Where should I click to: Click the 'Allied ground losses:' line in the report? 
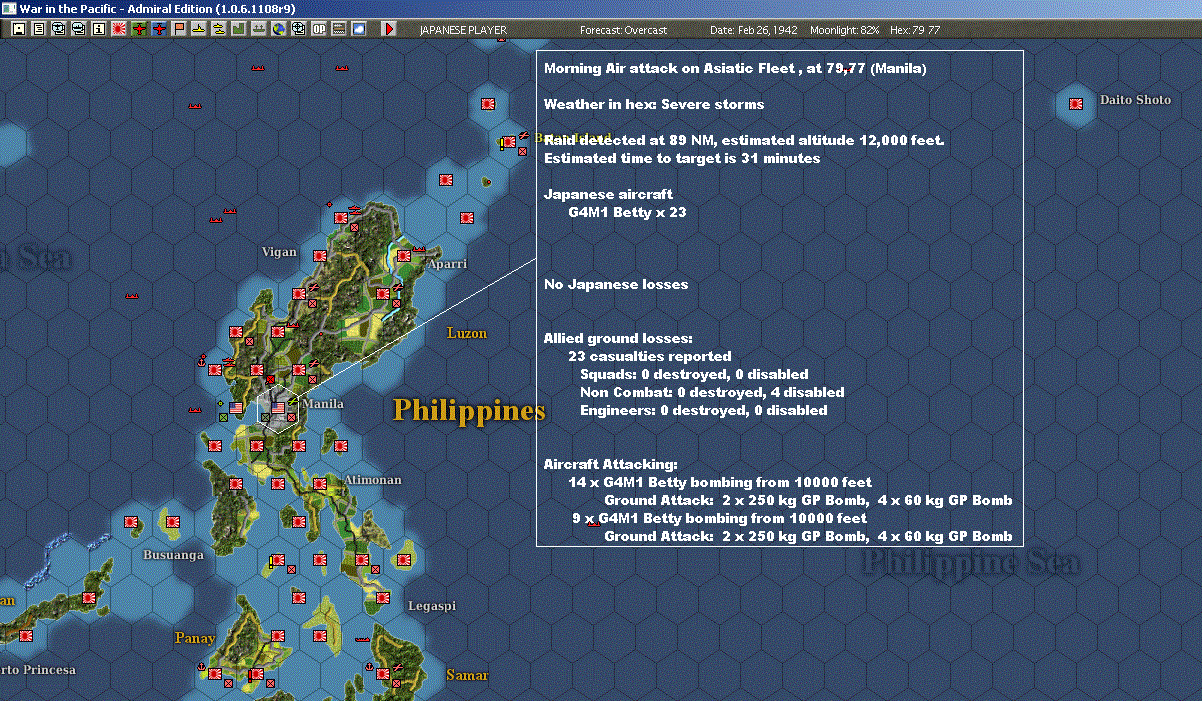(618, 339)
